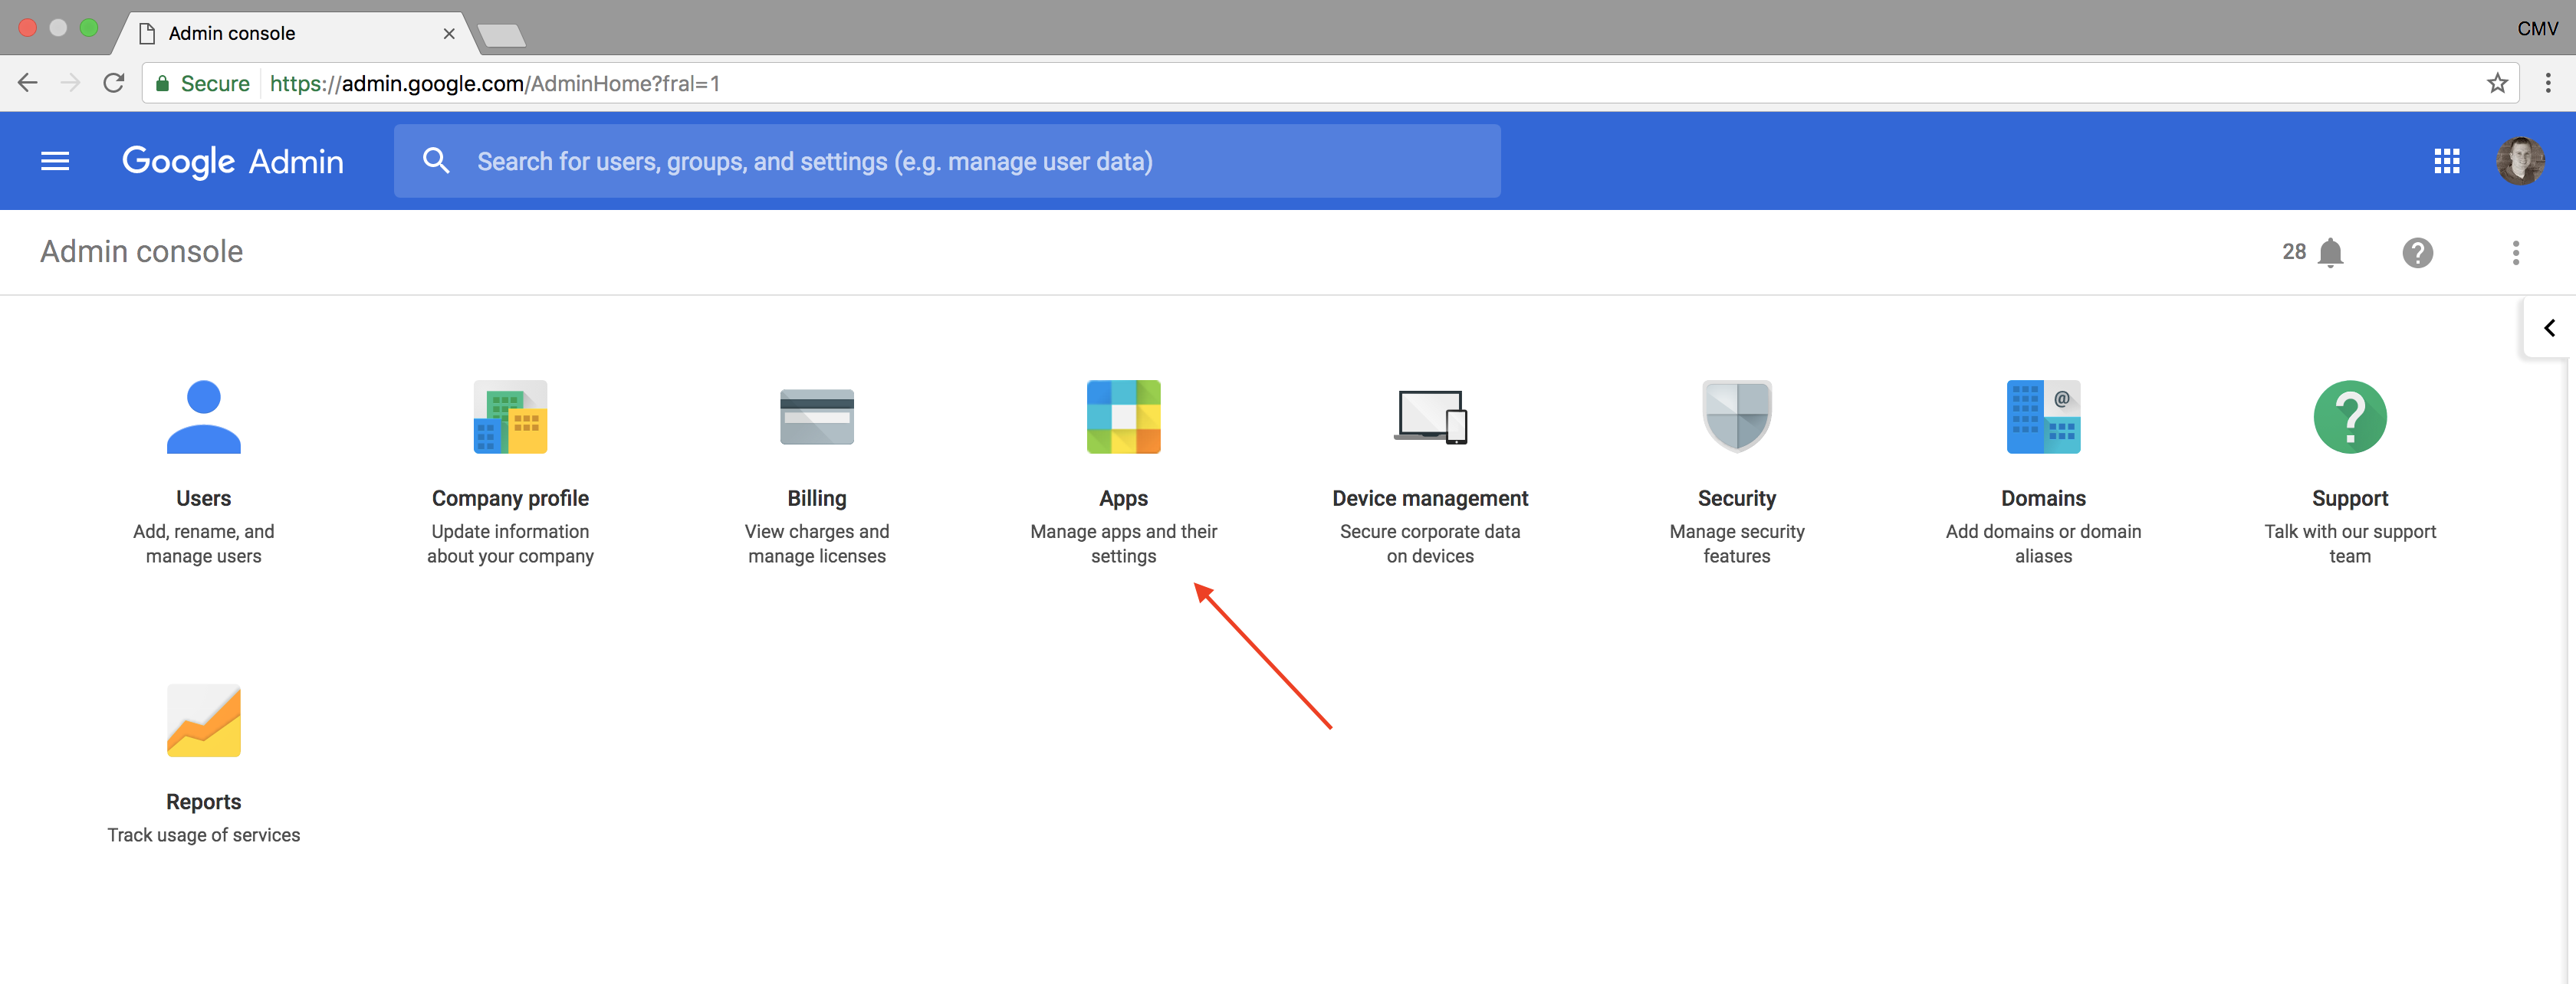This screenshot has width=2576, height=984.
Task: Close the Admin console tab
Action: click(448, 33)
